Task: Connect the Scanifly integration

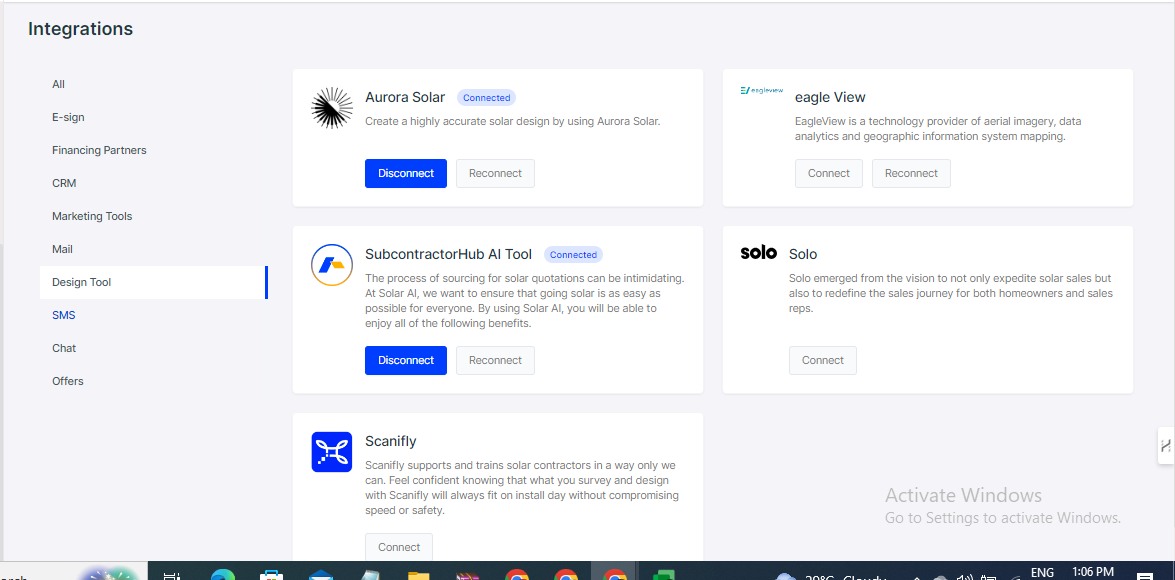Action: tap(399, 547)
